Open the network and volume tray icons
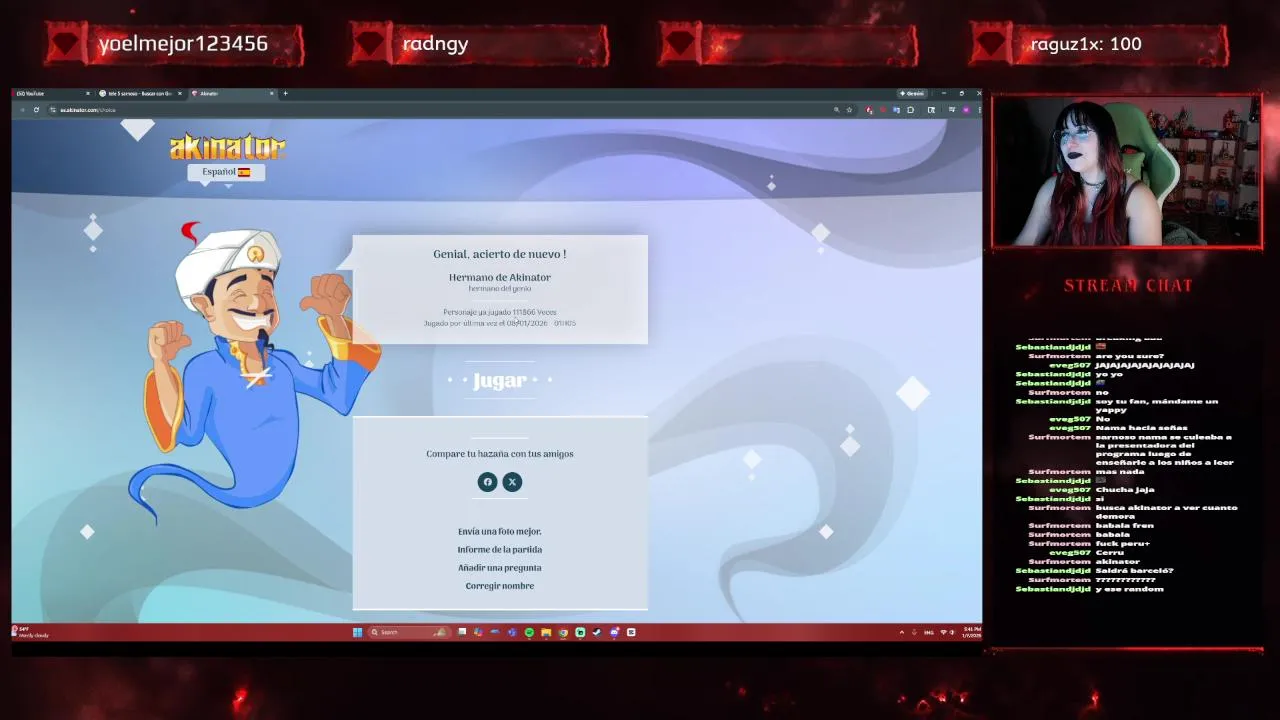Screen dimensions: 1280x720 click(x=947, y=632)
